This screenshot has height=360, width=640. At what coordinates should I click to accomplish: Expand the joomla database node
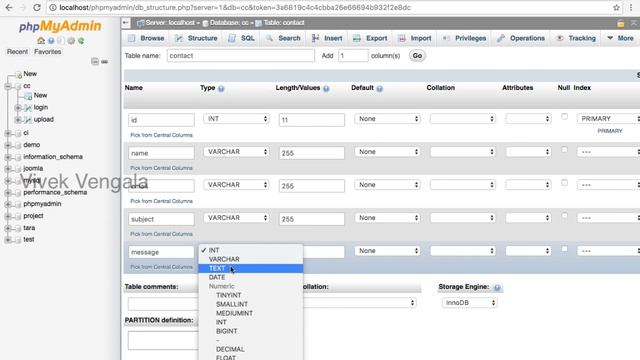tap(8, 169)
